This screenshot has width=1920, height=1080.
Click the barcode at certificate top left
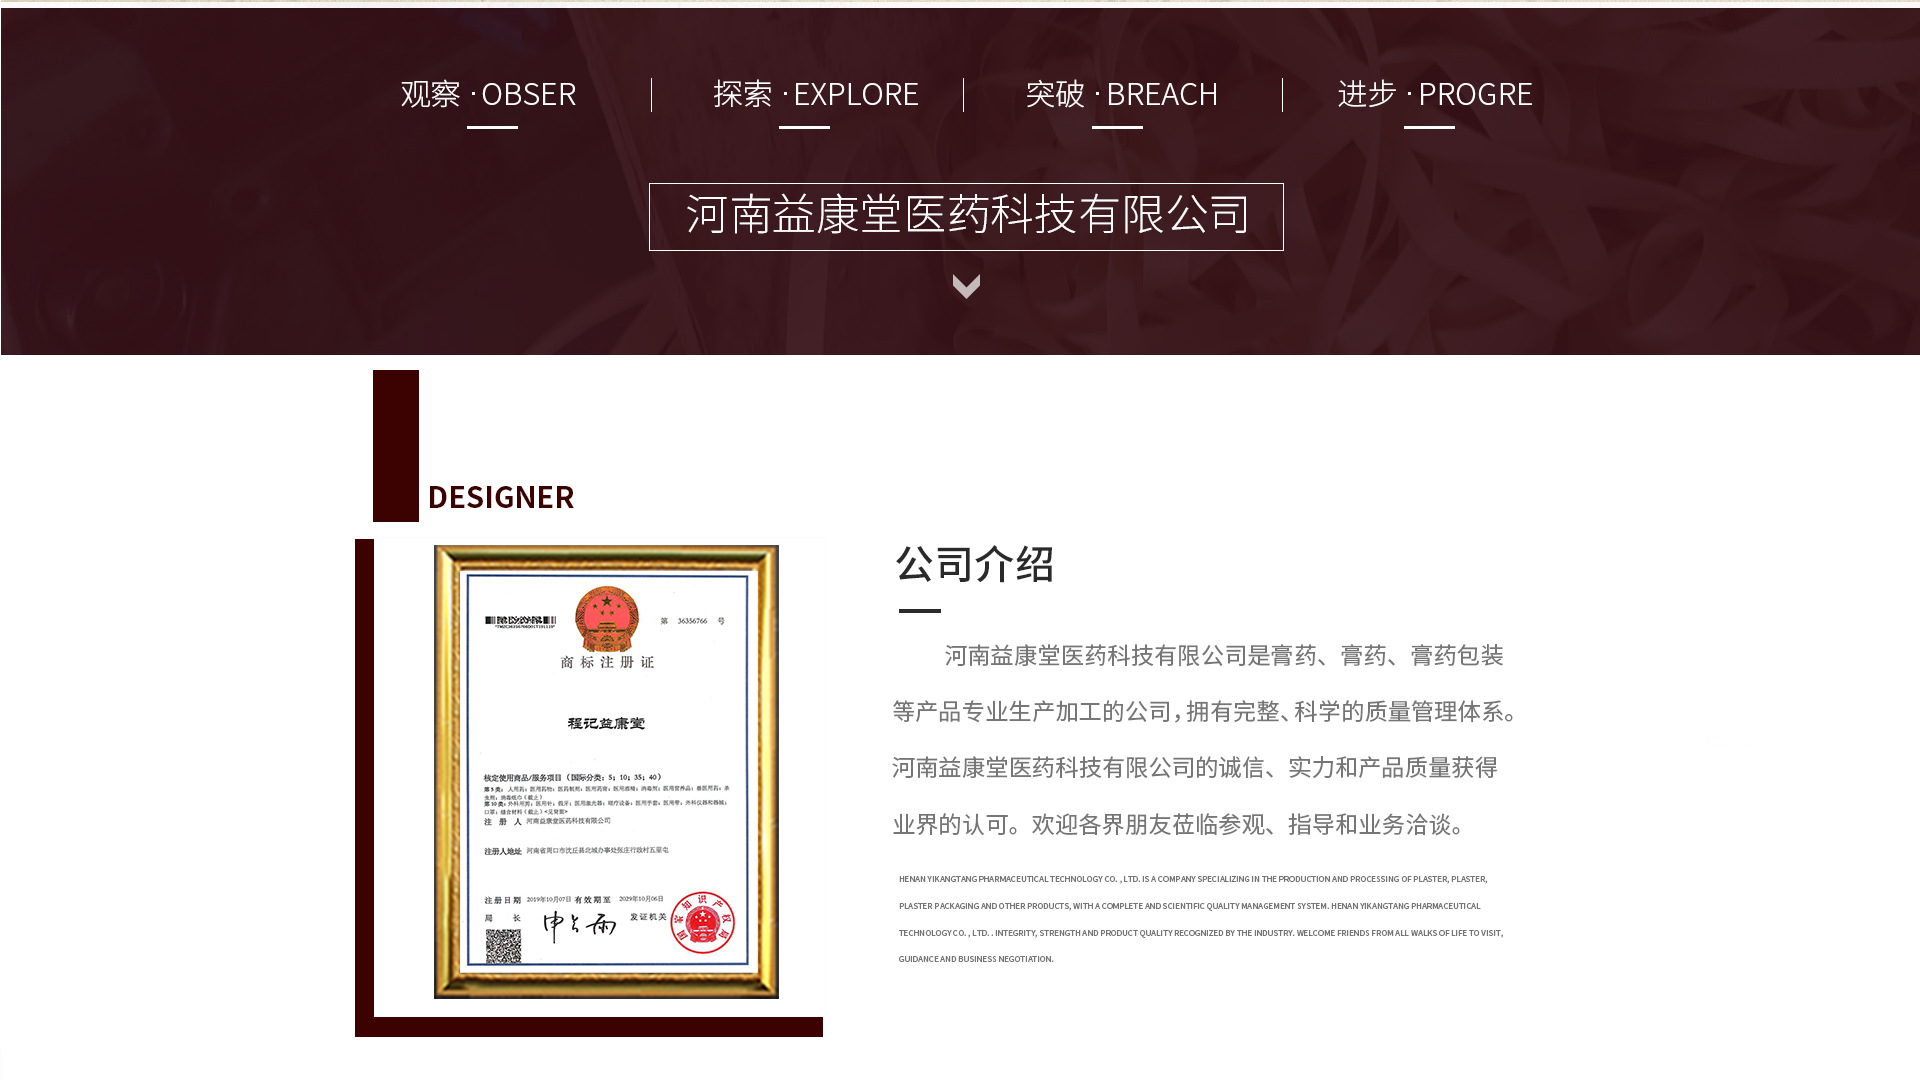[519, 621]
